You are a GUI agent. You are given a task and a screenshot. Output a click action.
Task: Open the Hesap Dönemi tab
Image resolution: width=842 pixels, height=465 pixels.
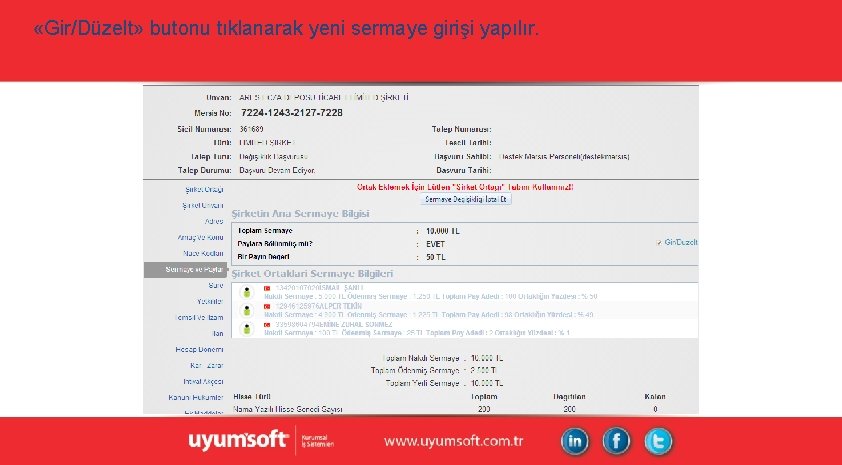click(x=199, y=350)
